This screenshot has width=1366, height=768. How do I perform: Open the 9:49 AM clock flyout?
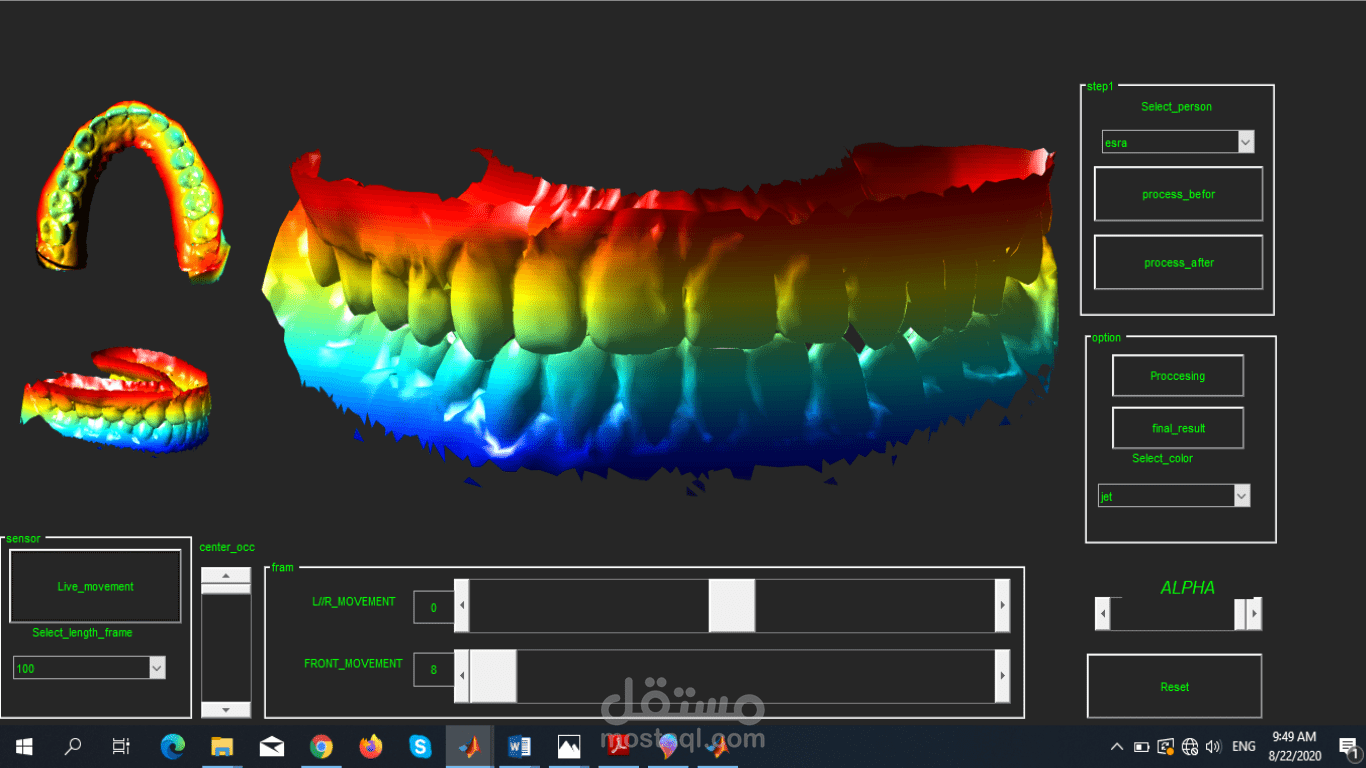point(1294,746)
